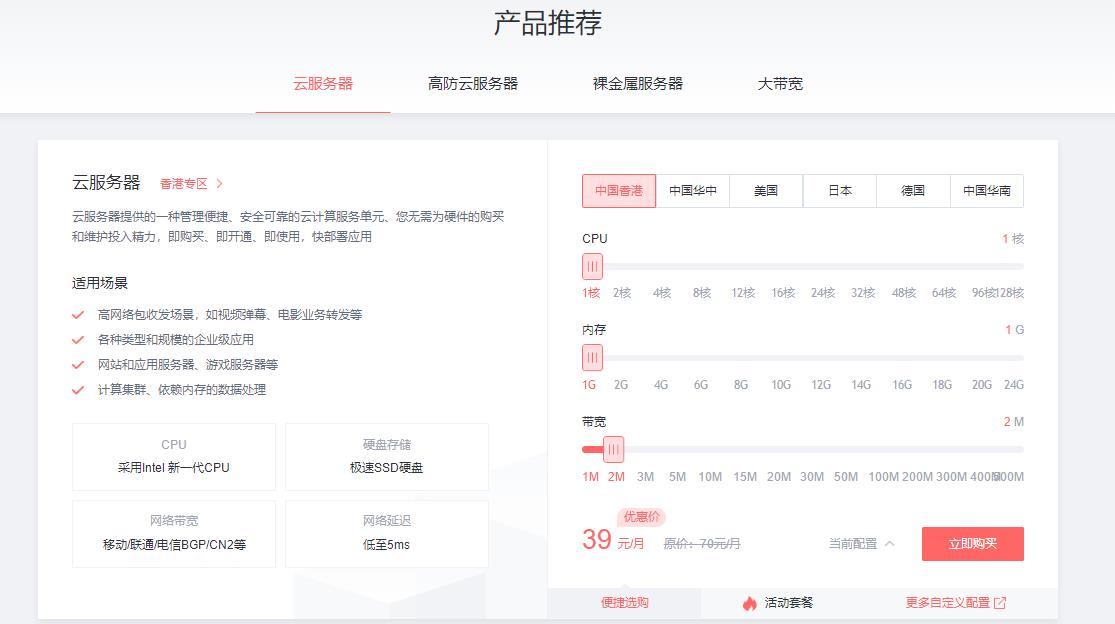This screenshot has height=624, width=1115.
Task: Set CPU to 48核
Action: 904,293
